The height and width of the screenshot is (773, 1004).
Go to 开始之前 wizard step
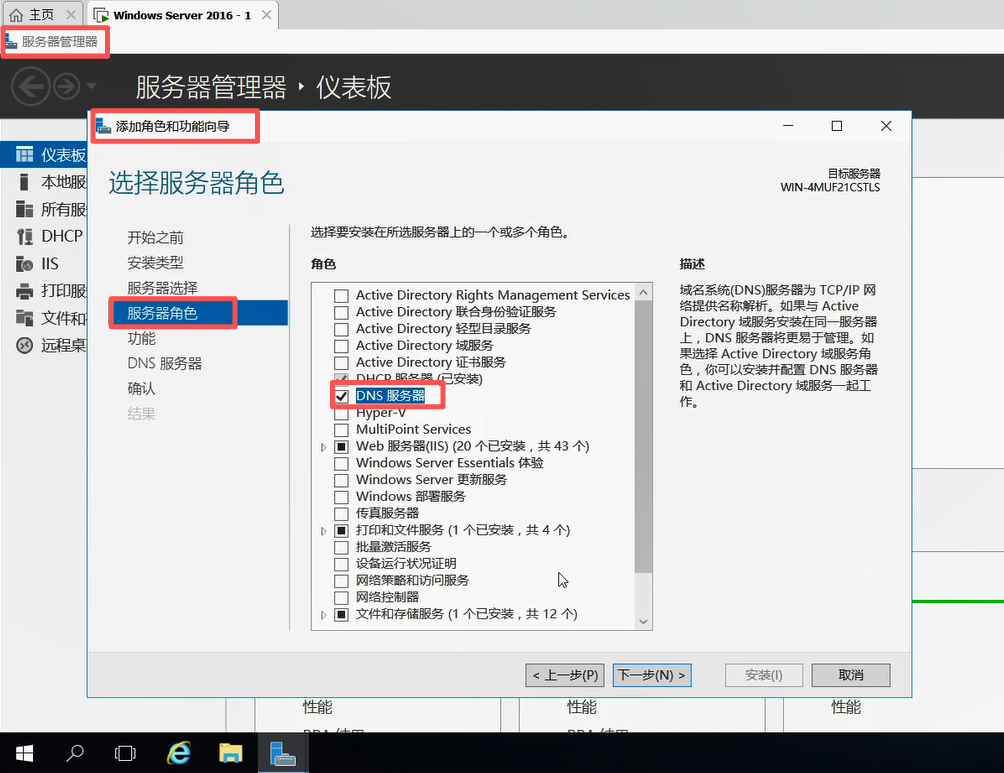point(155,238)
